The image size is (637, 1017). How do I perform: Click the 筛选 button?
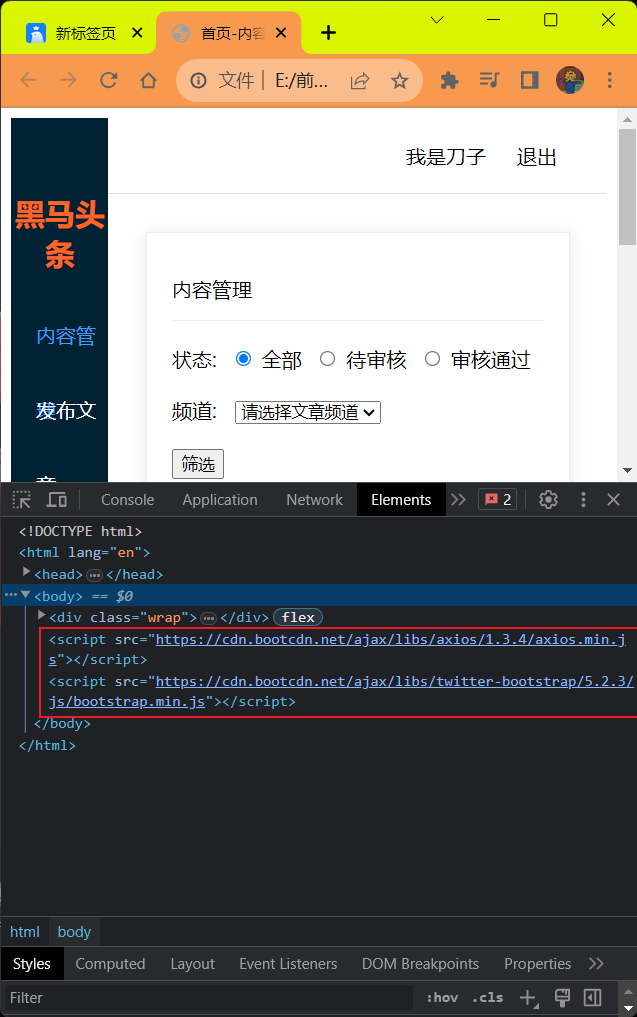[198, 464]
